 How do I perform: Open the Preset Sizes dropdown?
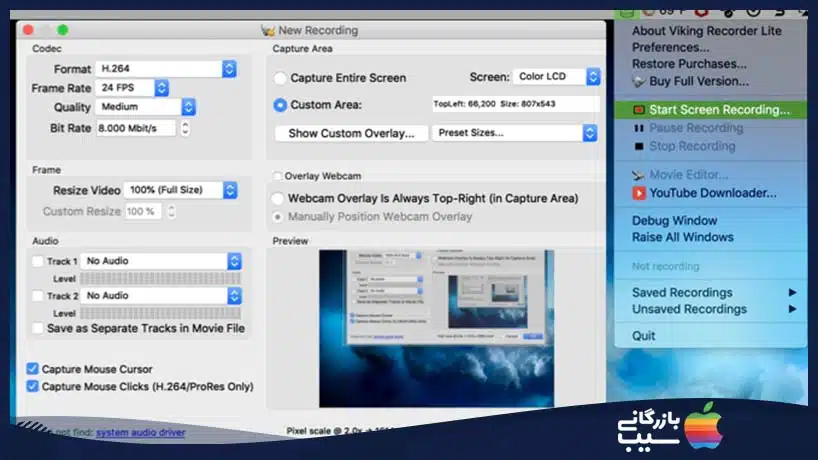515,133
